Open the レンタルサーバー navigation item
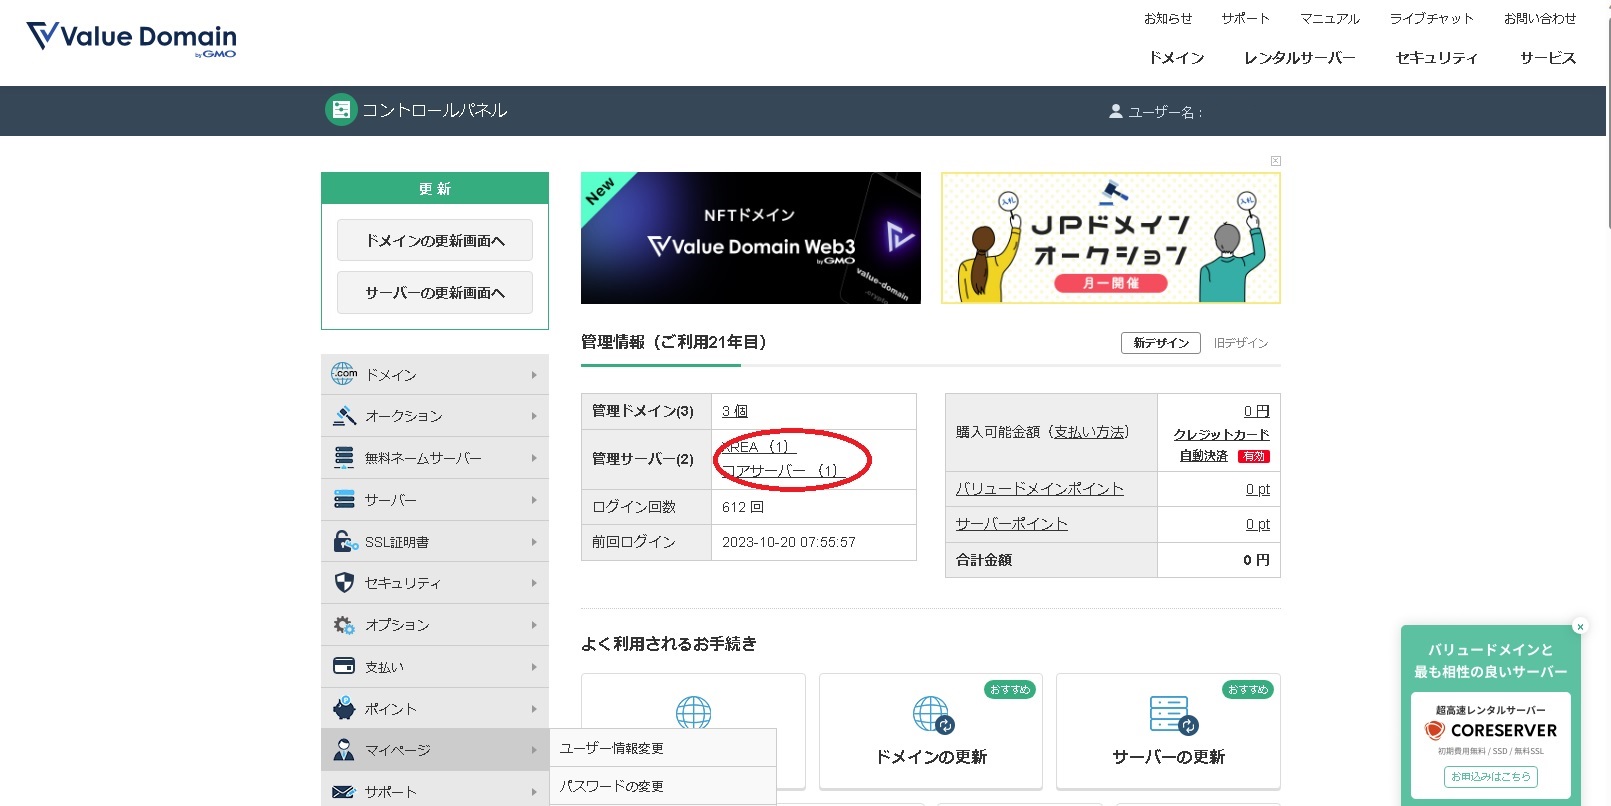Screen dimensions: 1611x806 coord(1299,58)
